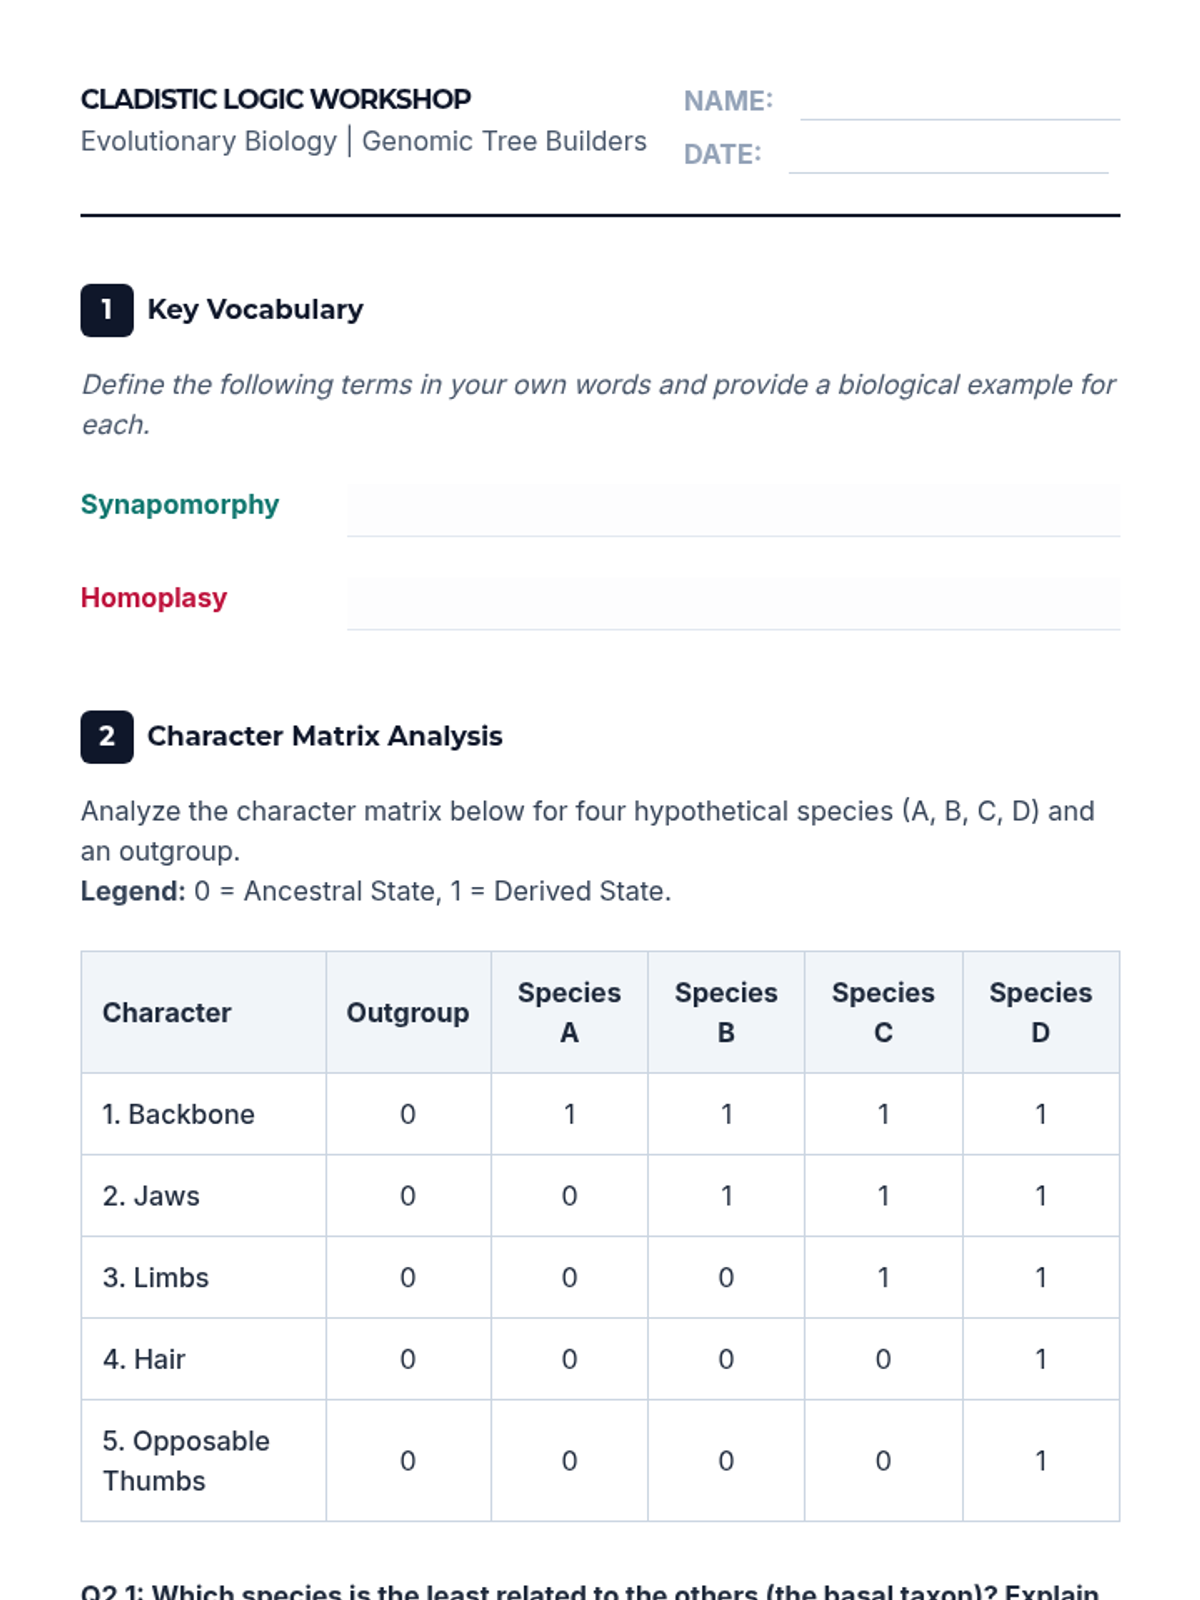Click the Synapomorphy definition field
Image resolution: width=1200 pixels, height=1600 pixels.
coord(733,510)
